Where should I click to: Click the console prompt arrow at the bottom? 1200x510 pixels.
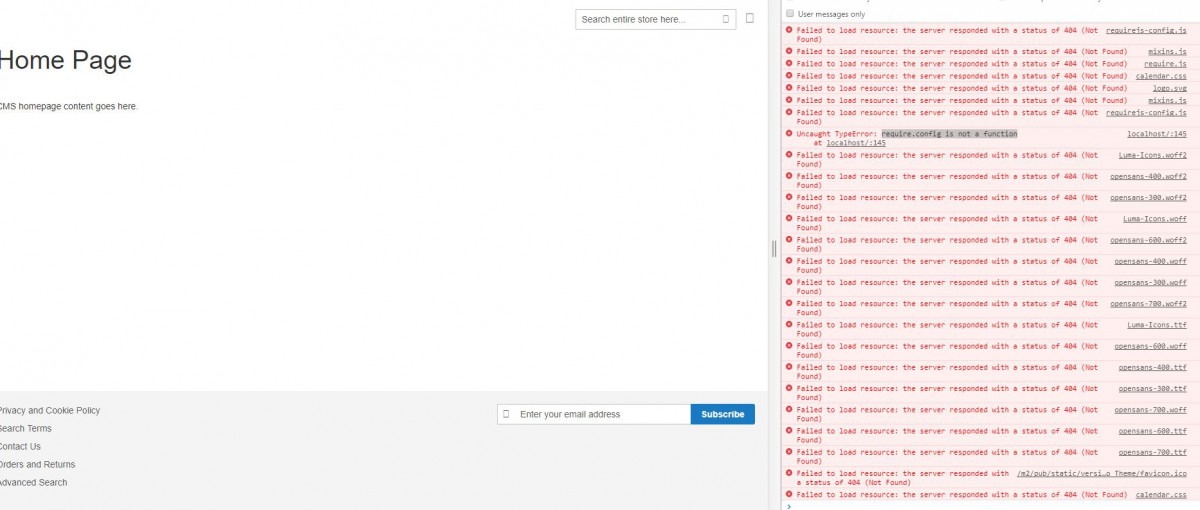coord(789,506)
